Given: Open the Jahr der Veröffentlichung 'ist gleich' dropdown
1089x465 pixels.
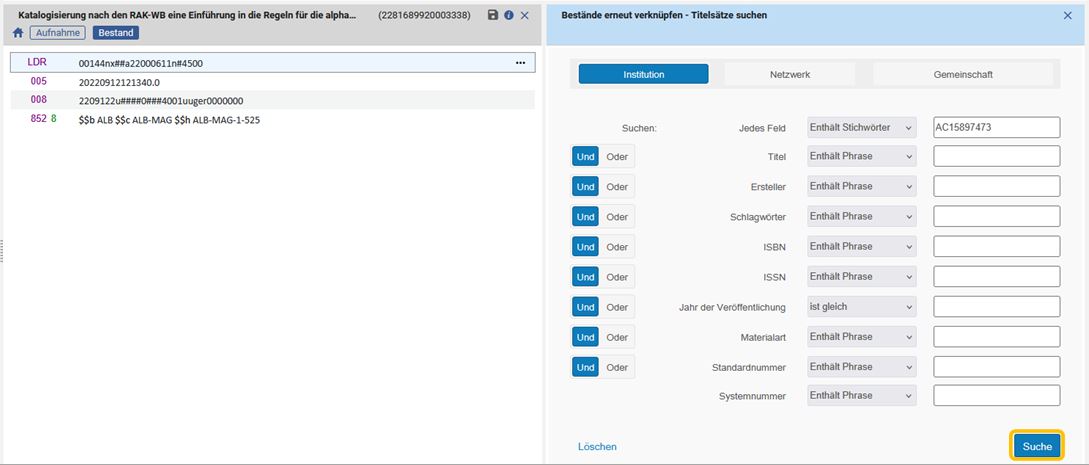Looking at the screenshot, I should [862, 306].
